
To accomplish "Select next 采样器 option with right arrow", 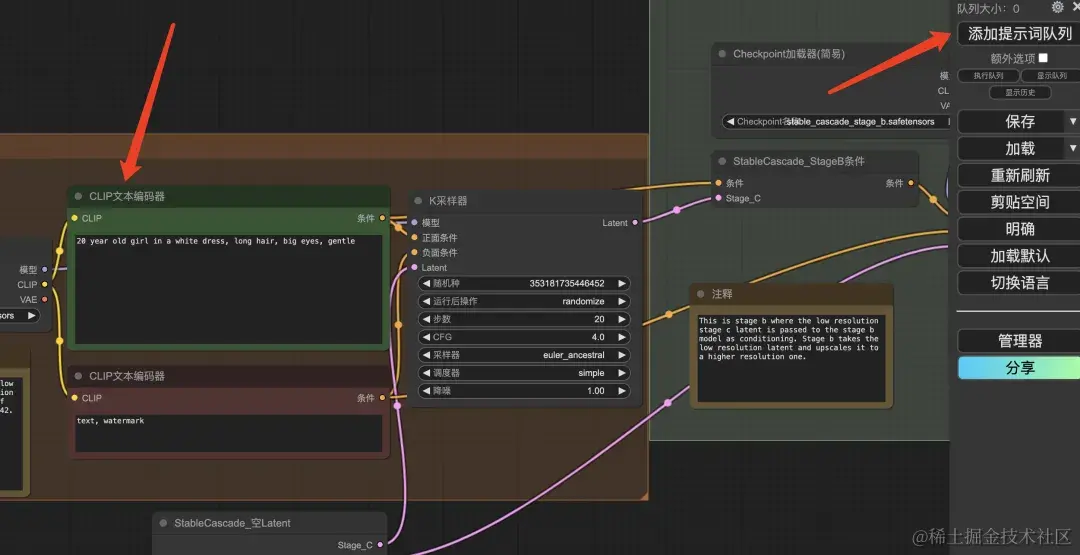I will coord(622,355).
